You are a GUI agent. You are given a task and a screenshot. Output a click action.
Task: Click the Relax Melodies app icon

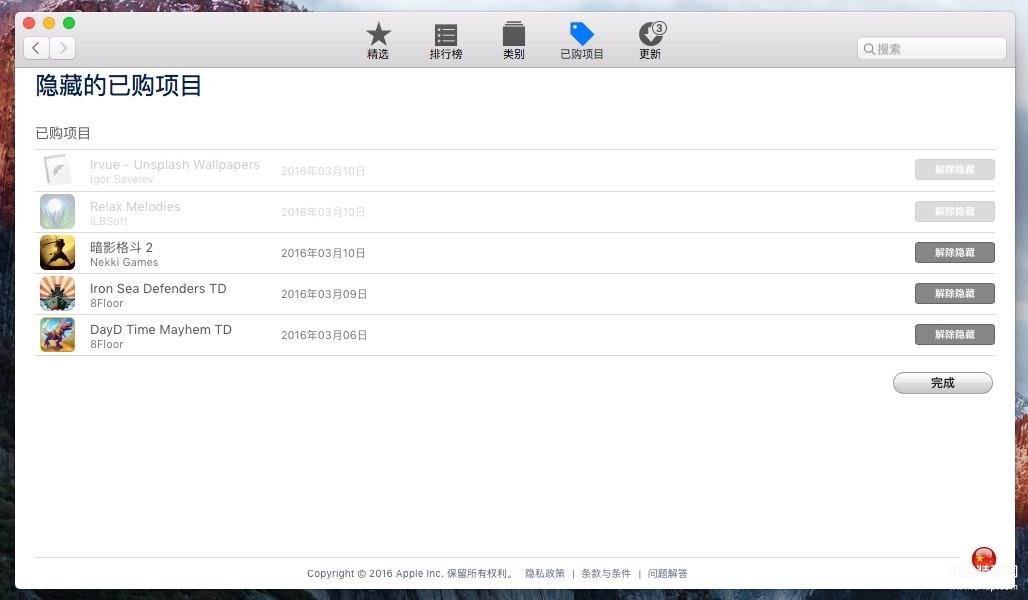(57, 212)
